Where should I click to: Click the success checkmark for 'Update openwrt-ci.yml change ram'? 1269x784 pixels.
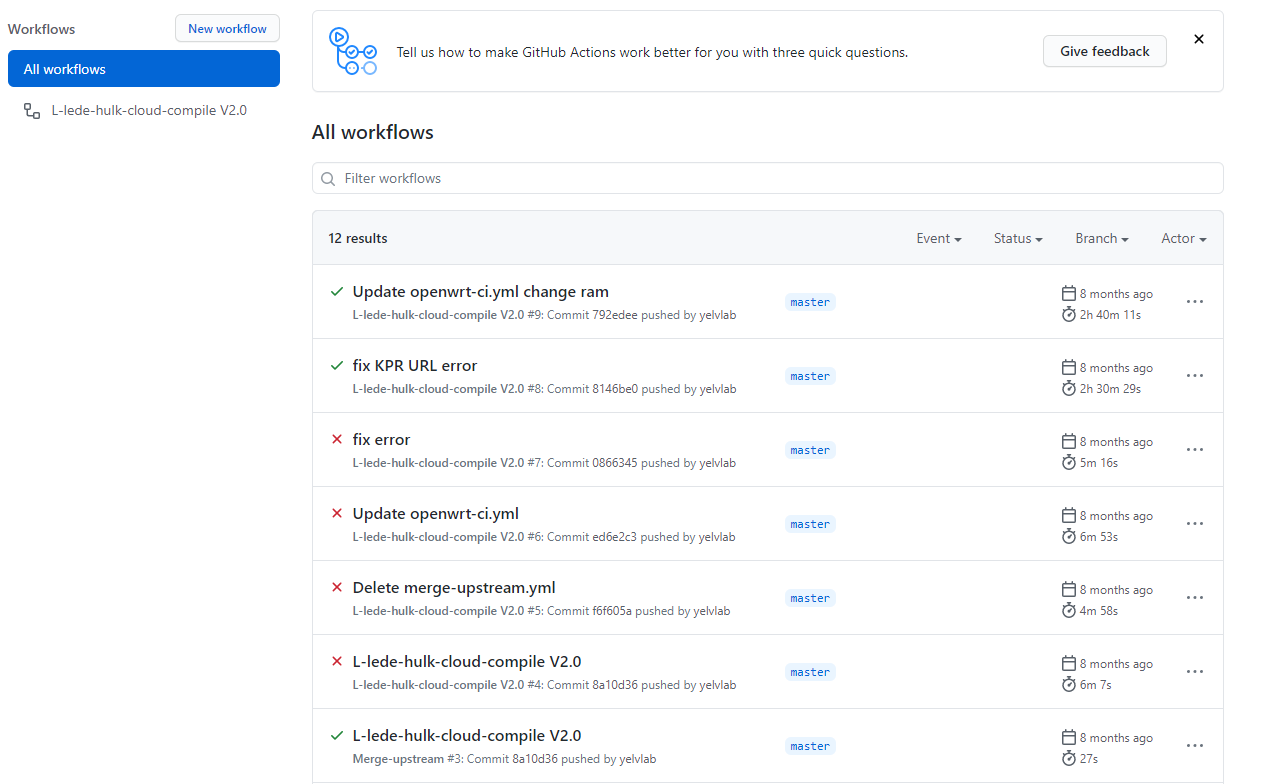click(337, 292)
